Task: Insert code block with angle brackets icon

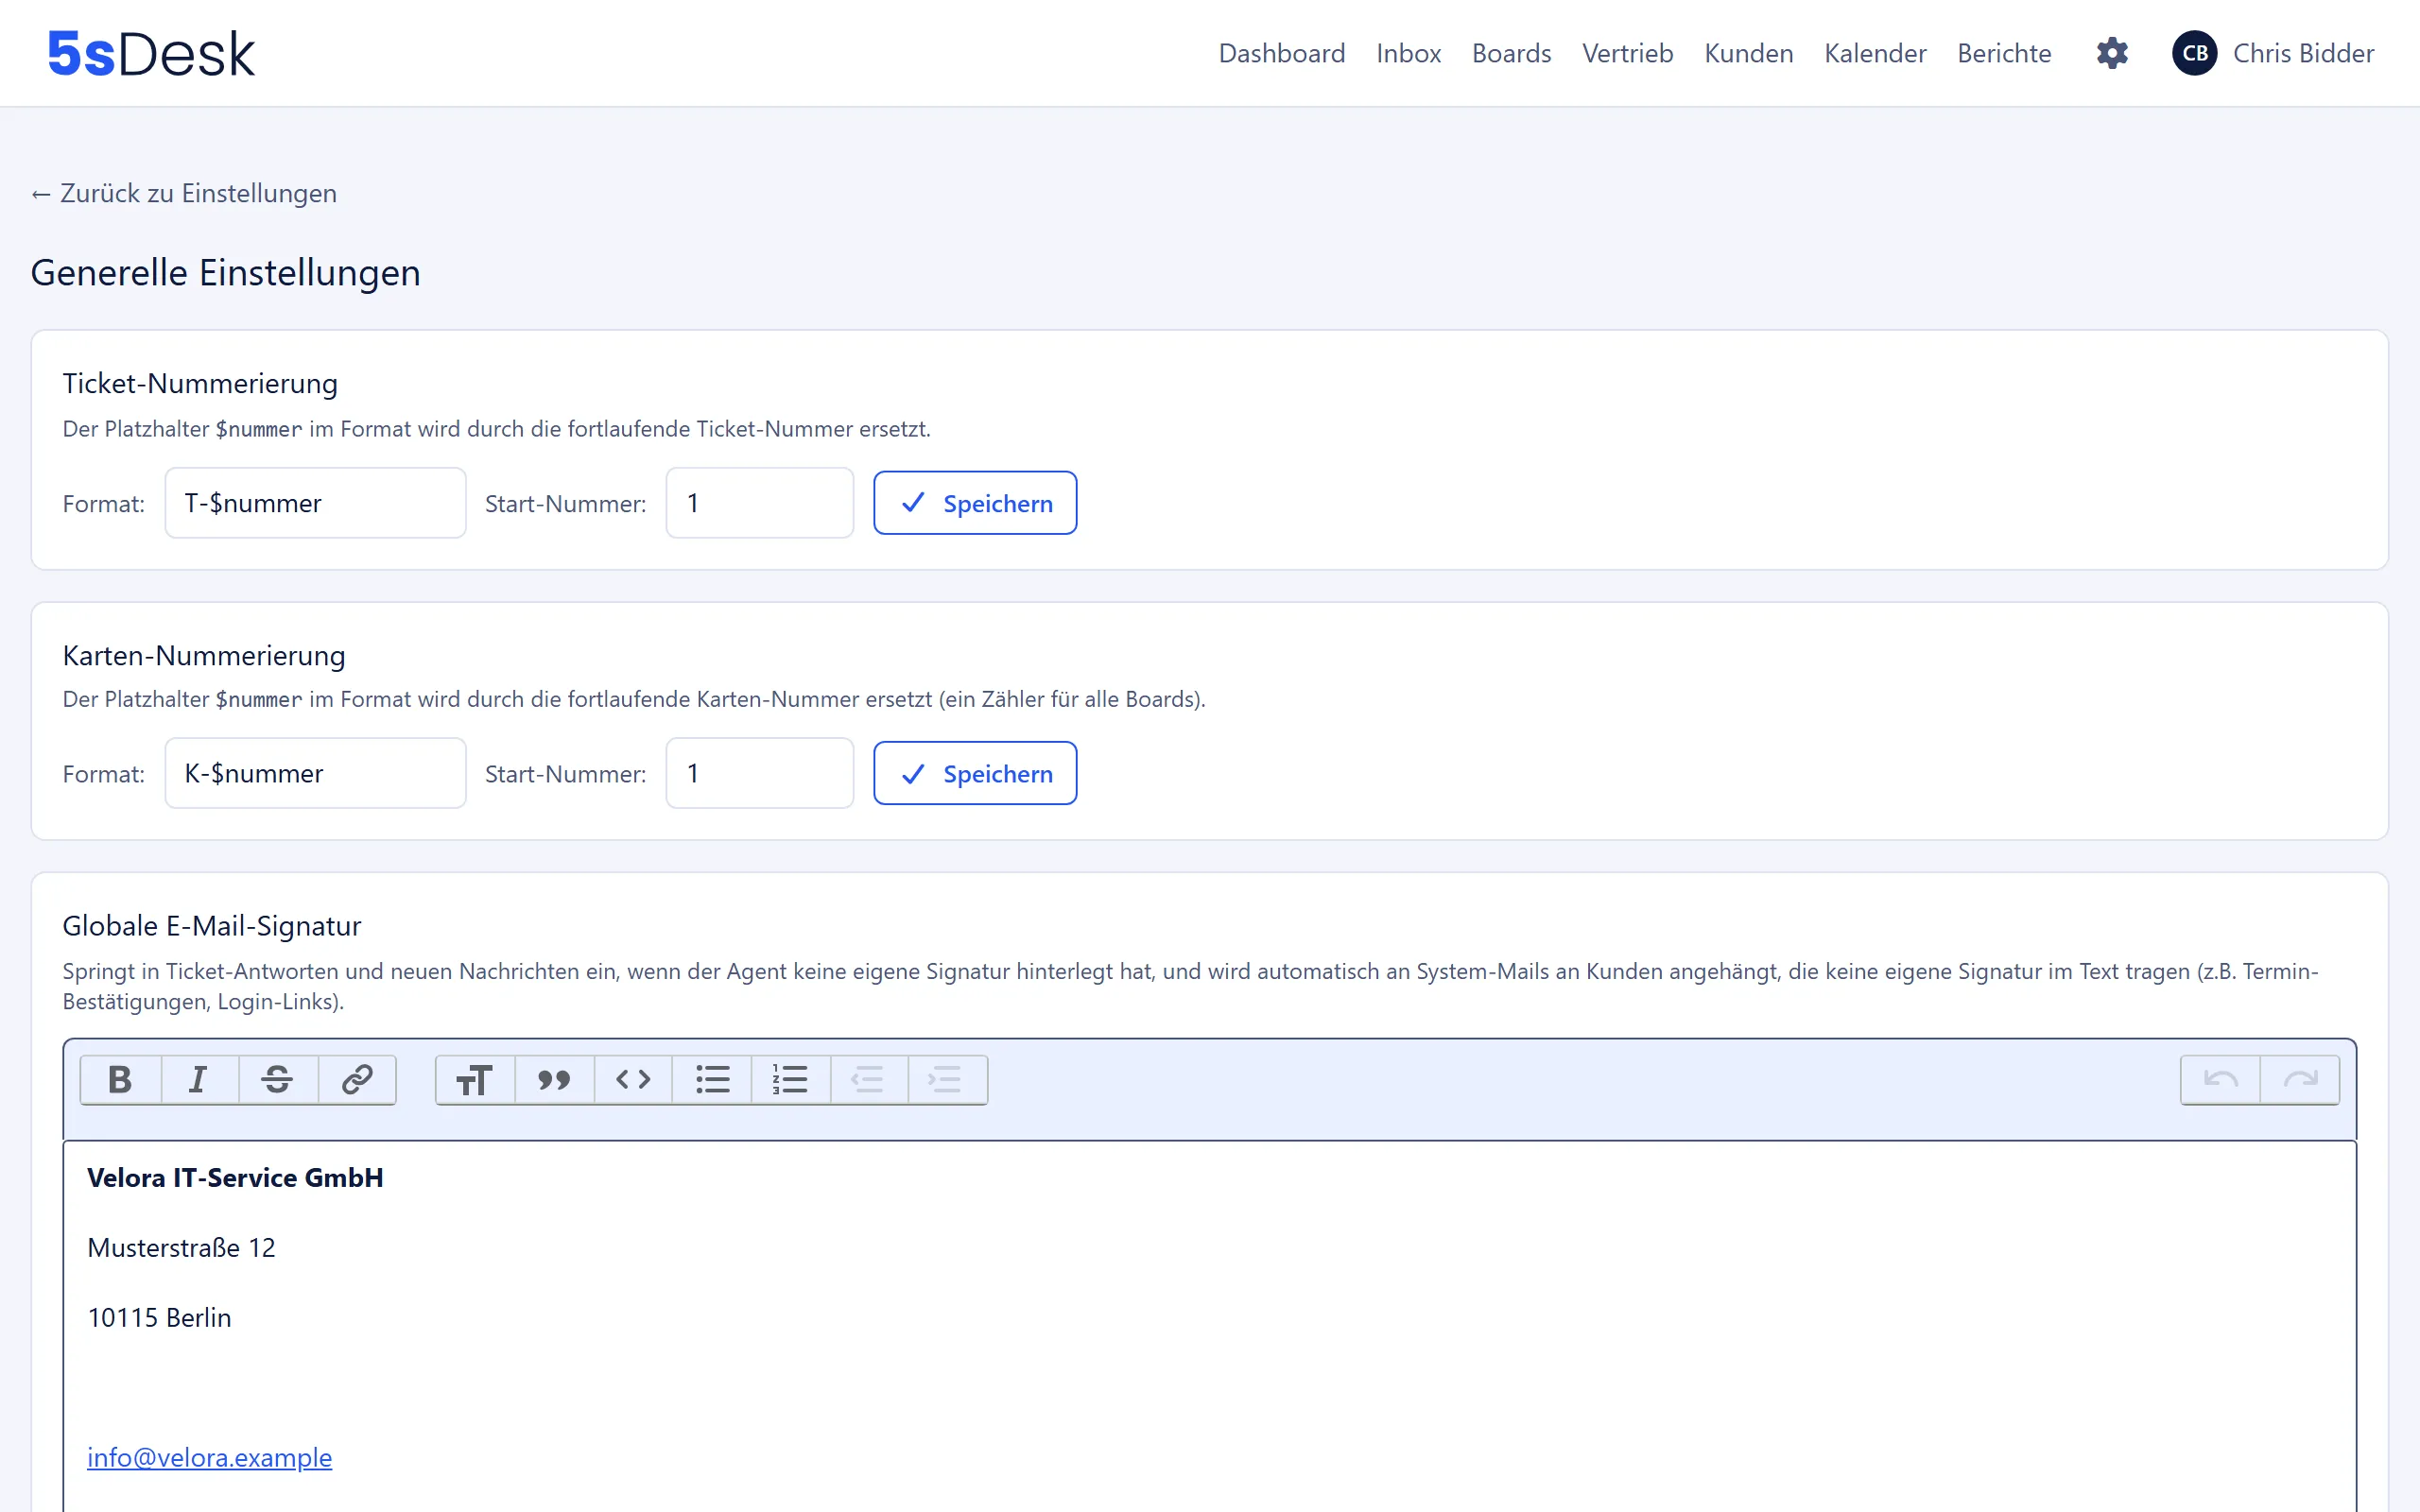Action: point(633,1080)
